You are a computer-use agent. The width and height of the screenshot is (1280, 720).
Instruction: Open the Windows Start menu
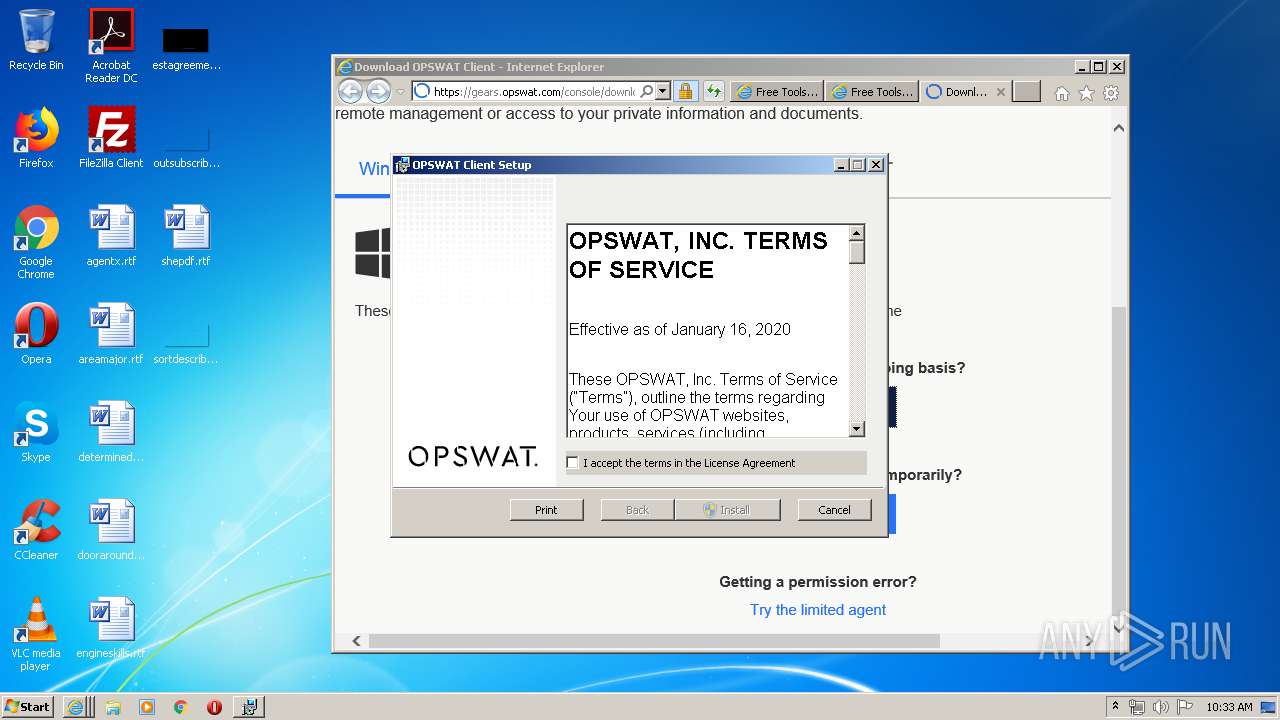pos(27,707)
